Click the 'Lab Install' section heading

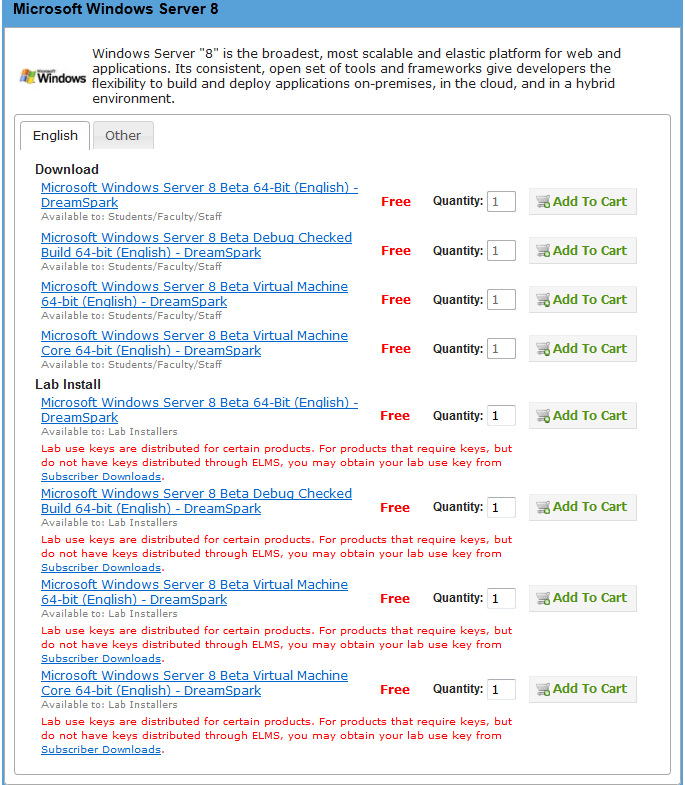pos(68,384)
